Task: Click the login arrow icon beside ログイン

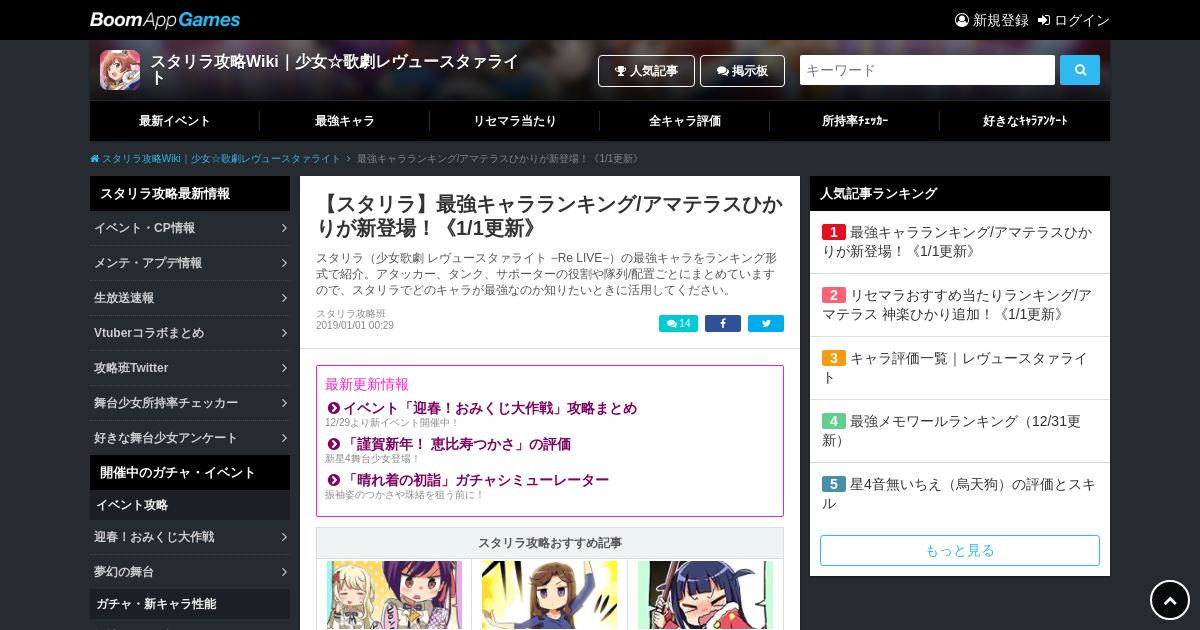Action: point(1044,20)
